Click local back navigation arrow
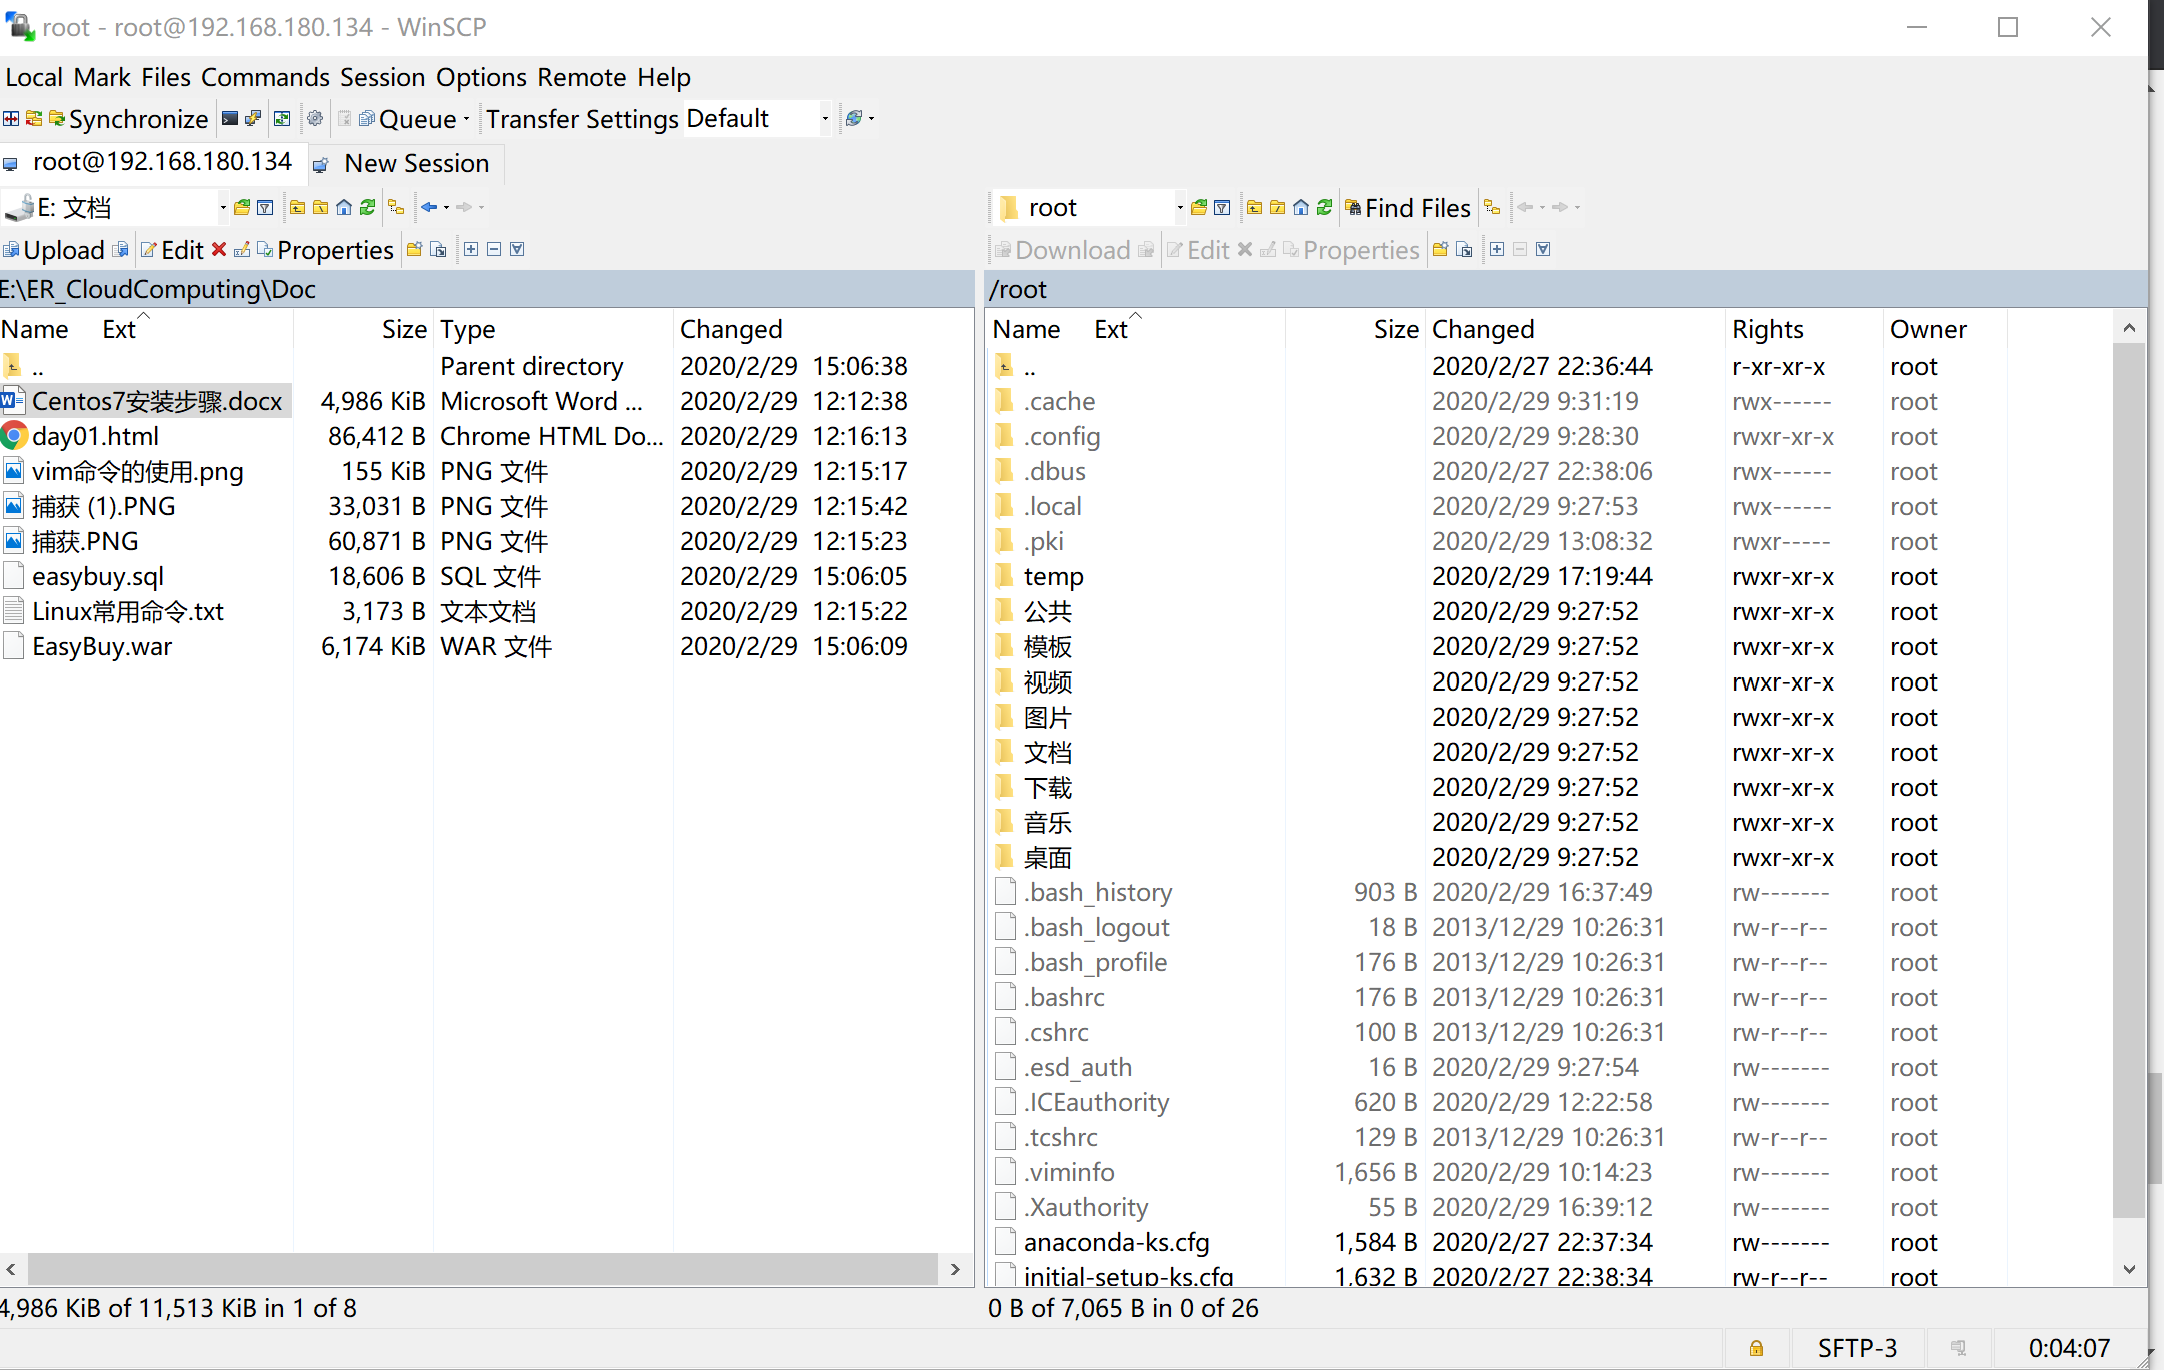The width and height of the screenshot is (2164, 1370). click(429, 207)
